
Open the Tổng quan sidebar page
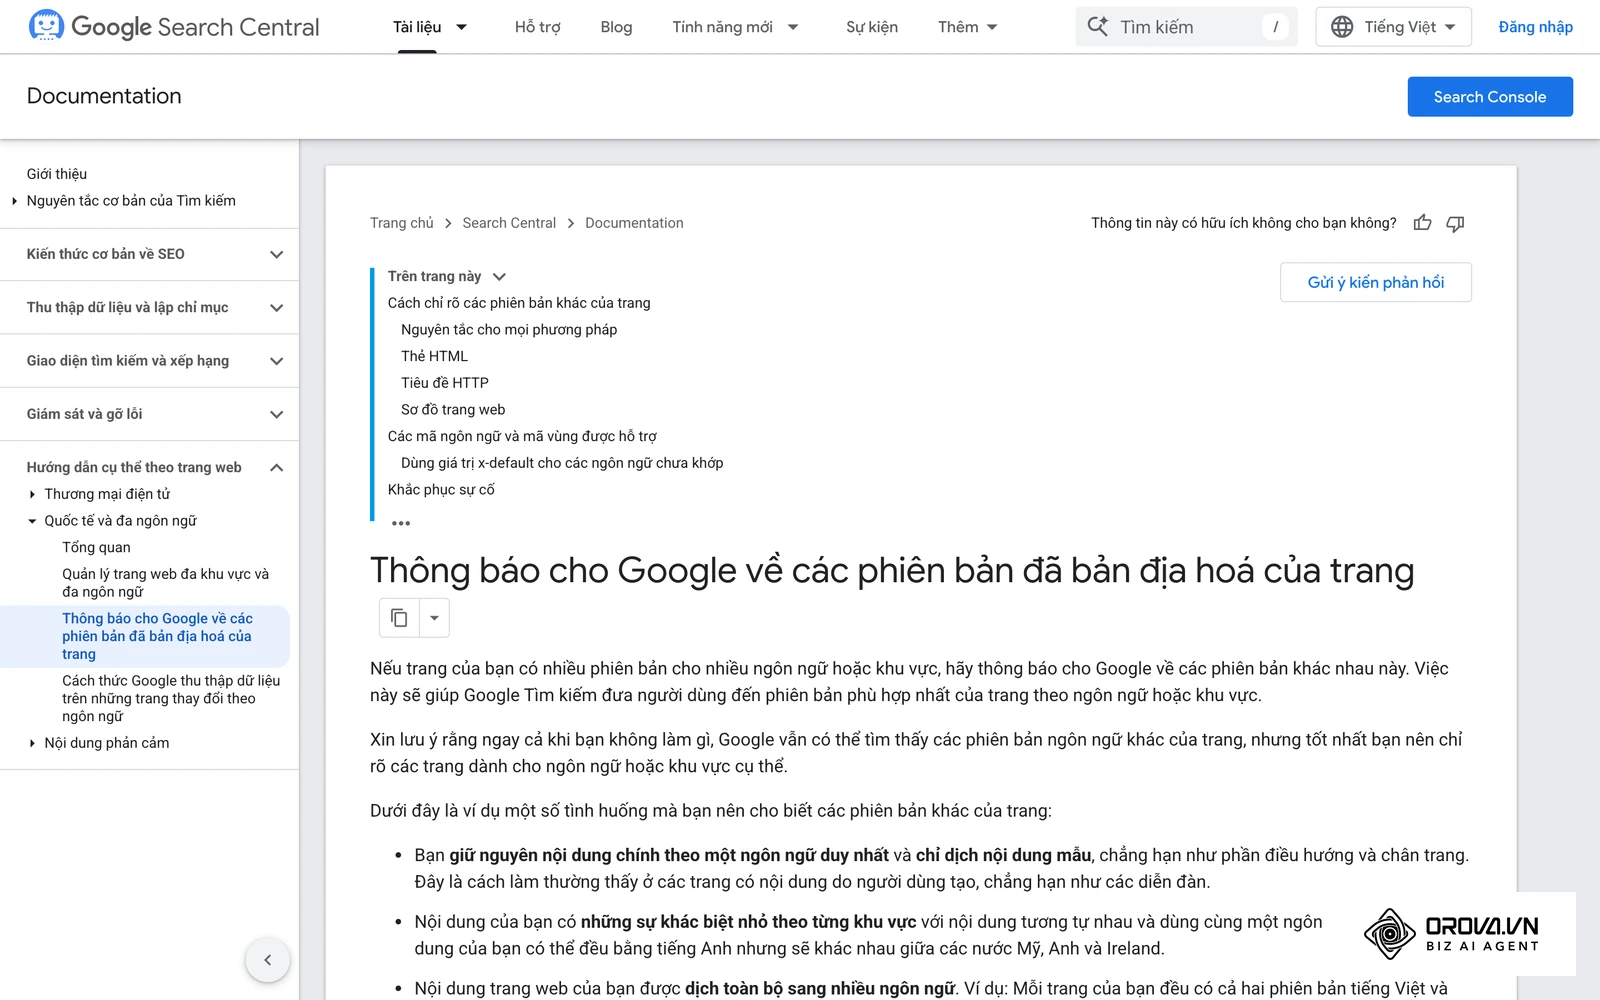pyautogui.click(x=96, y=547)
